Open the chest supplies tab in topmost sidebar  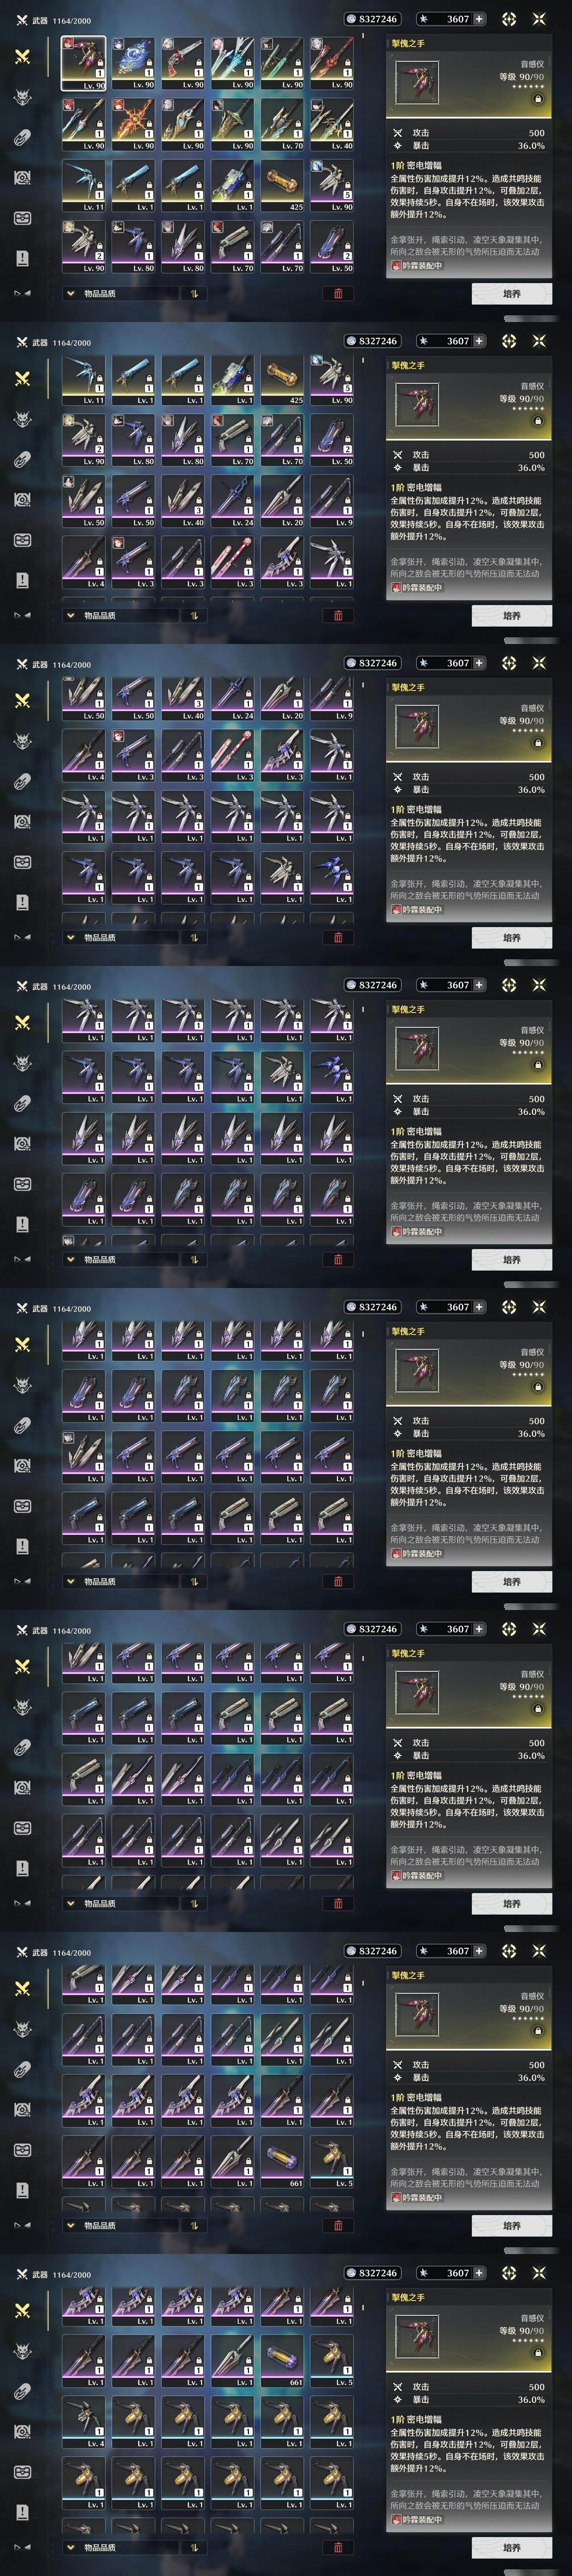22,218
